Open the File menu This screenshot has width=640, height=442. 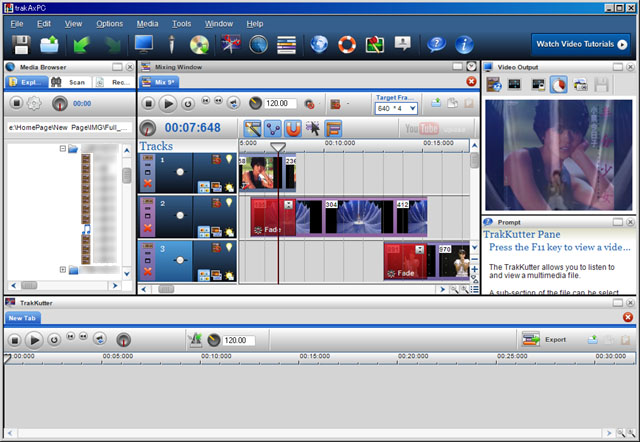tap(17, 24)
